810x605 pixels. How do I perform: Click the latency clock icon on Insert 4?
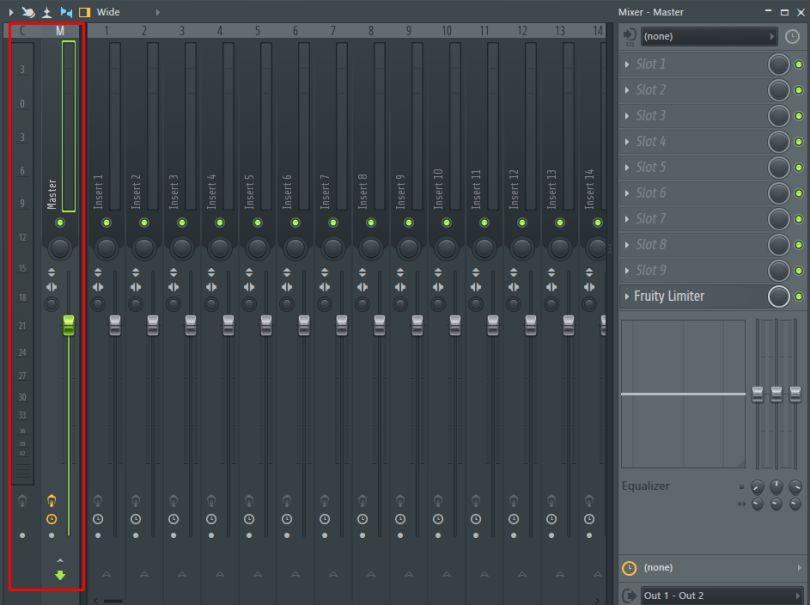coord(211,519)
